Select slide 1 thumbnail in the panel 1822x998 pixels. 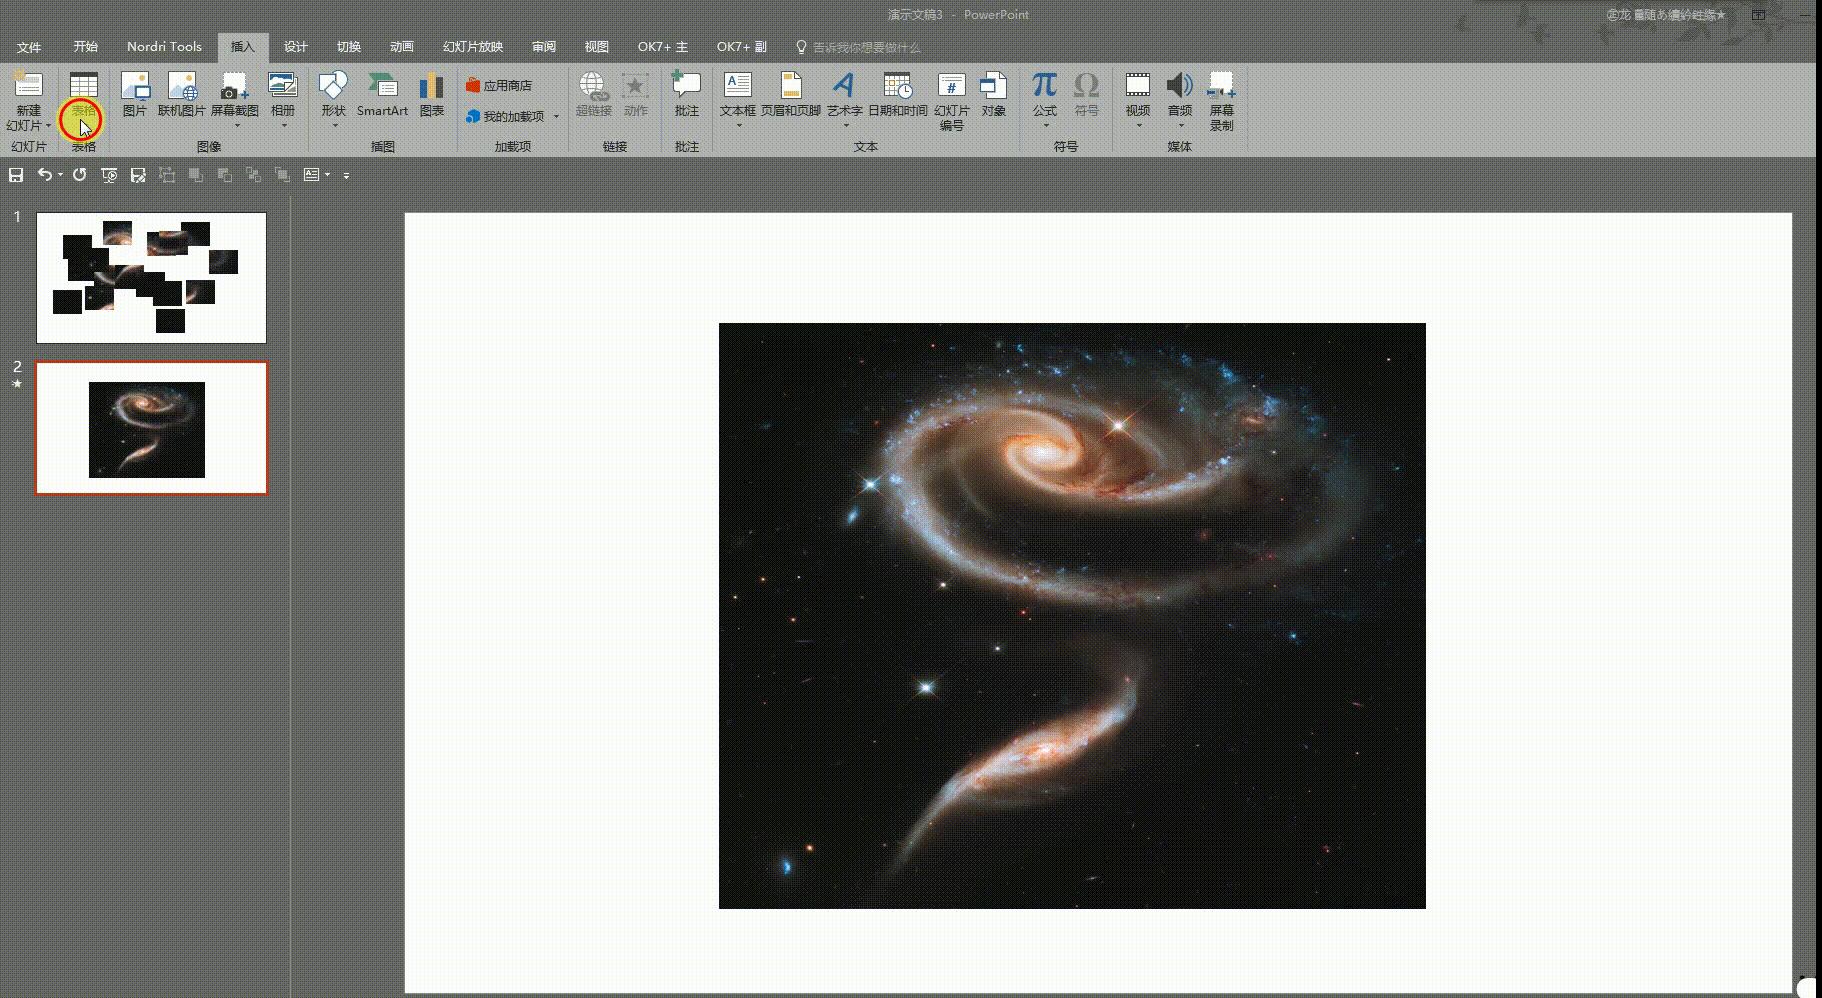click(151, 277)
